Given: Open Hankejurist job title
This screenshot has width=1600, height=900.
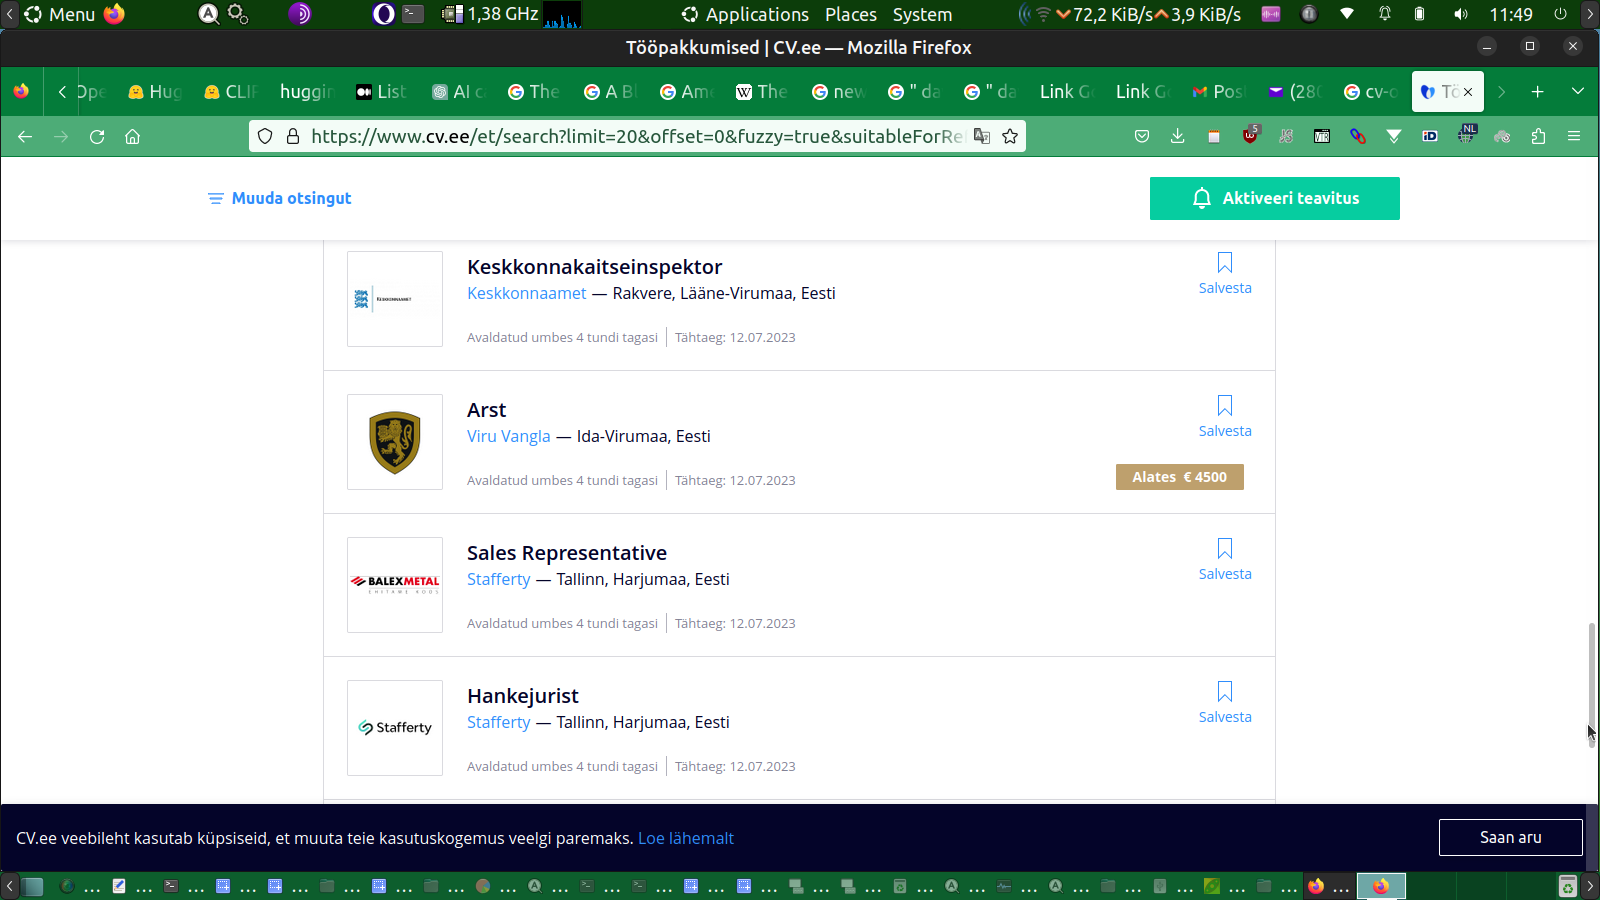Looking at the screenshot, I should coord(523,696).
